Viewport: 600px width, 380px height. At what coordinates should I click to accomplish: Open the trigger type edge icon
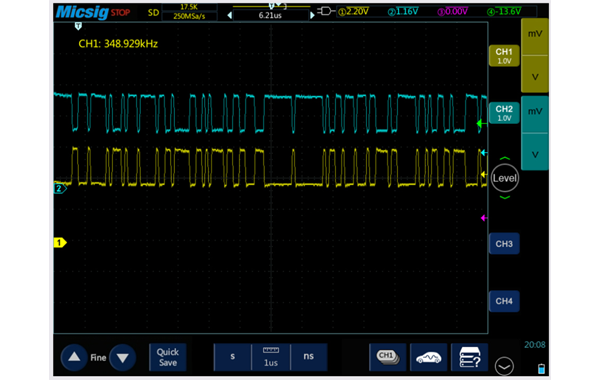point(326,11)
